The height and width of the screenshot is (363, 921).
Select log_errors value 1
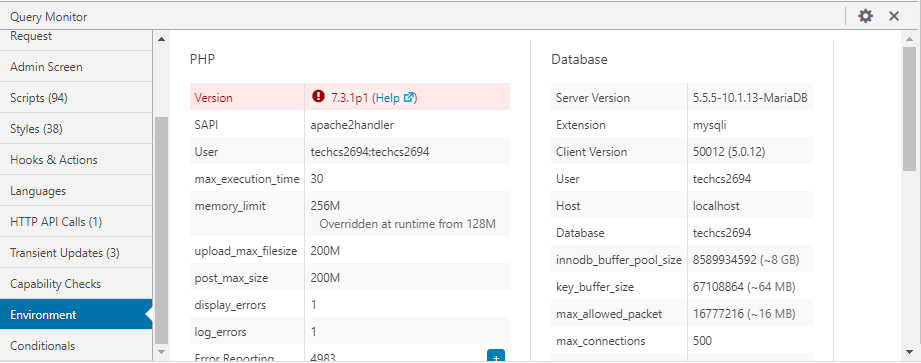pyautogui.click(x=314, y=332)
